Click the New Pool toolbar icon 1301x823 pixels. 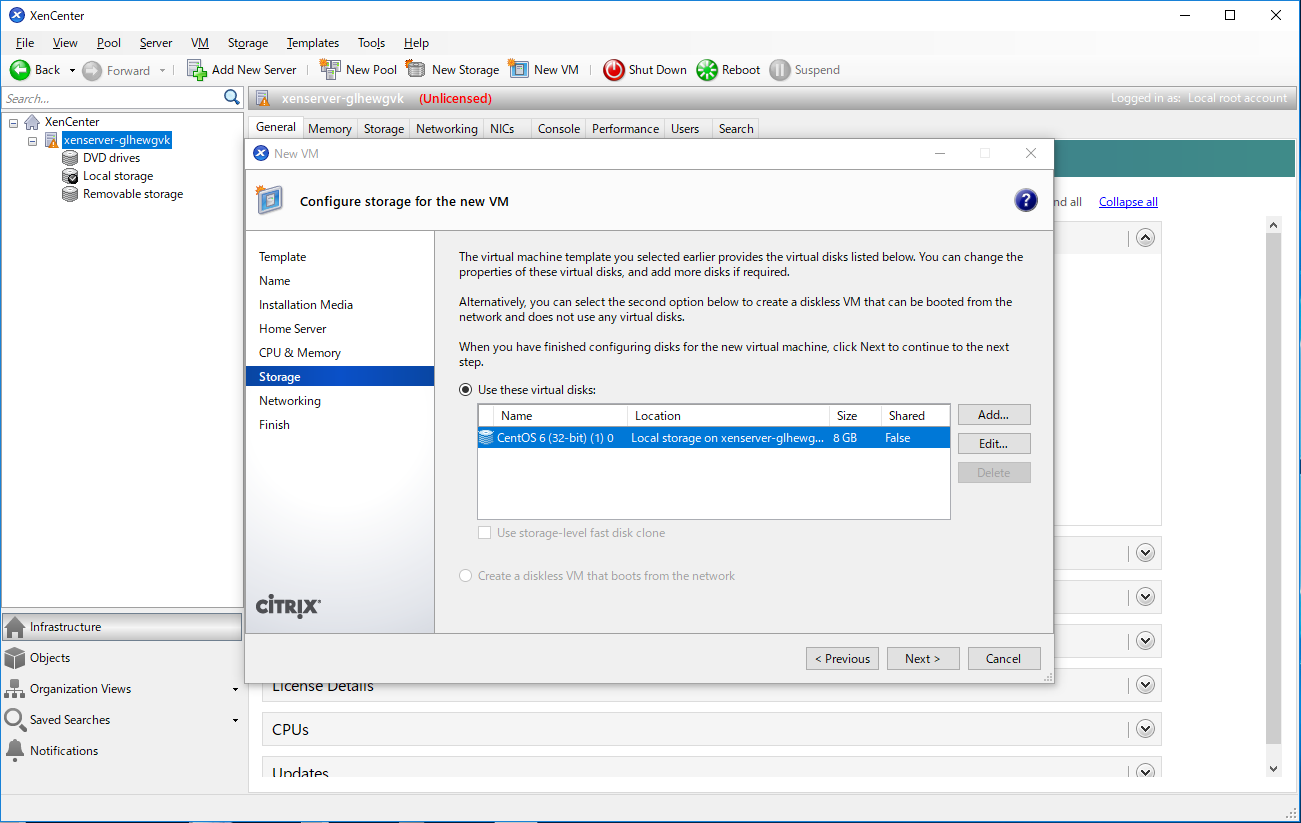330,69
